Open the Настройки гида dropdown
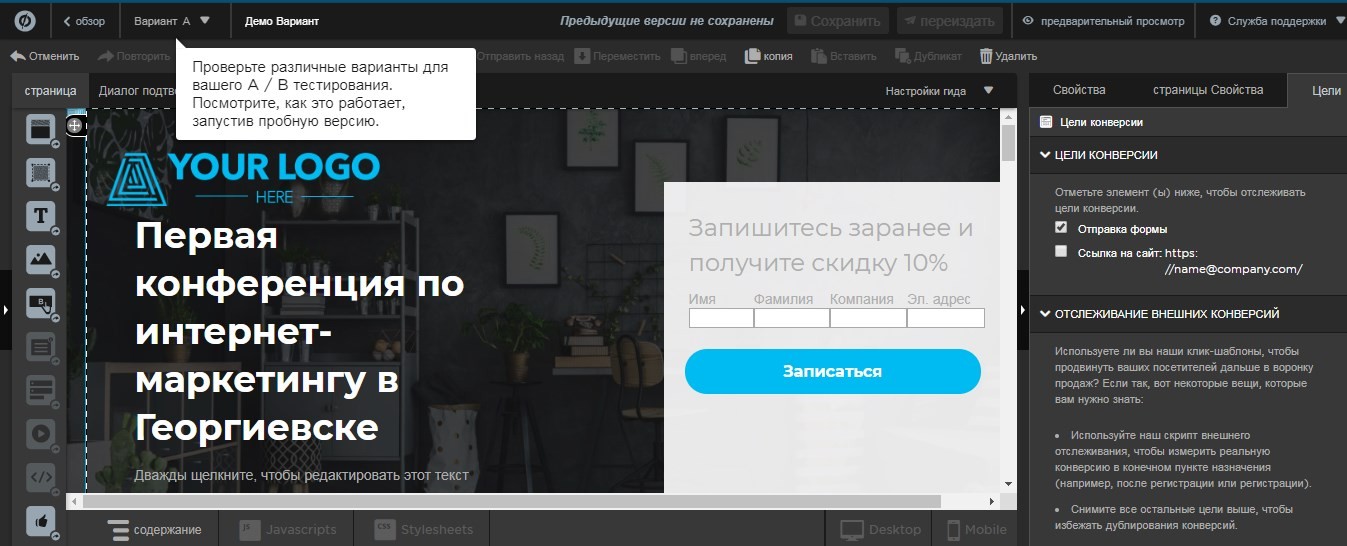This screenshot has width=1347, height=546. click(940, 91)
